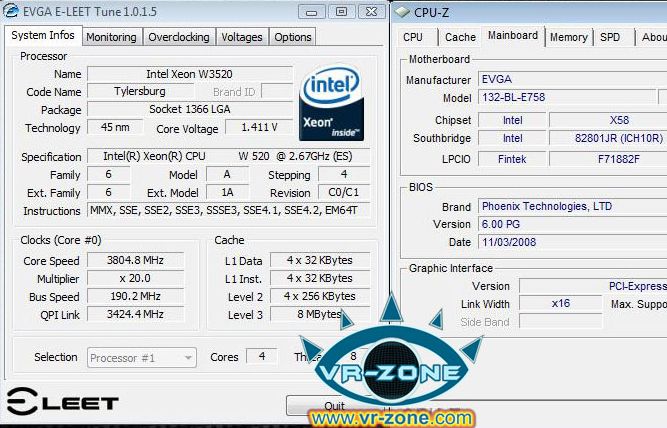This screenshot has width=667, height=428.
Task: Open the SPD tab in CPU-Z
Action: pyautogui.click(x=610, y=37)
